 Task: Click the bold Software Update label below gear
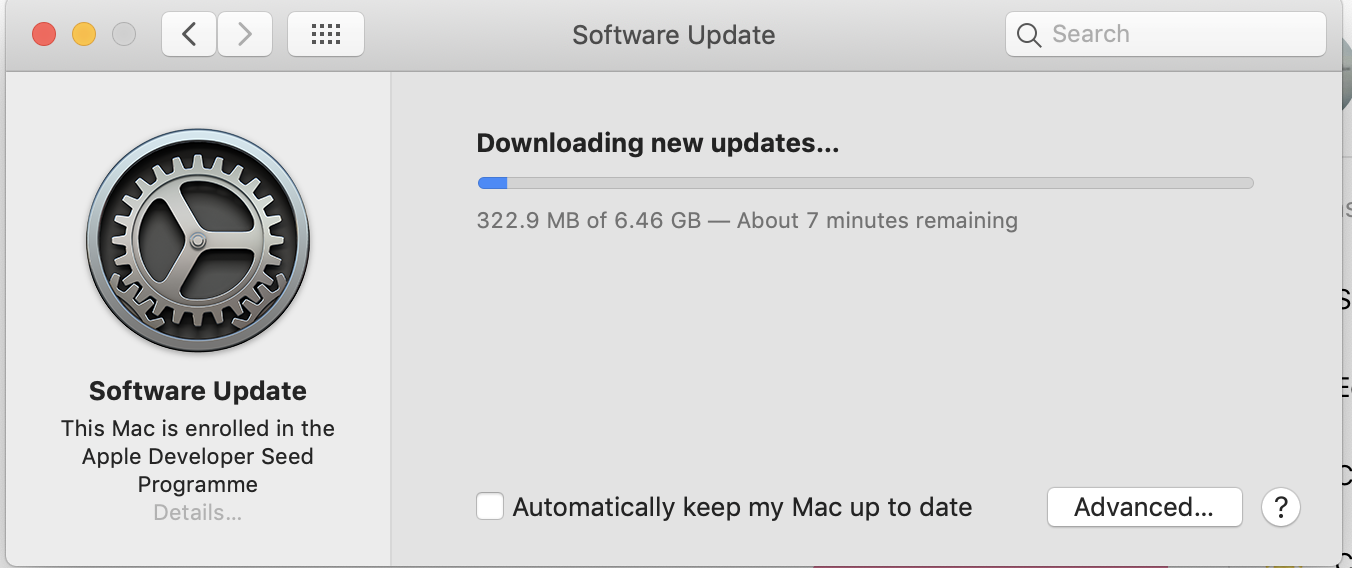(x=198, y=391)
